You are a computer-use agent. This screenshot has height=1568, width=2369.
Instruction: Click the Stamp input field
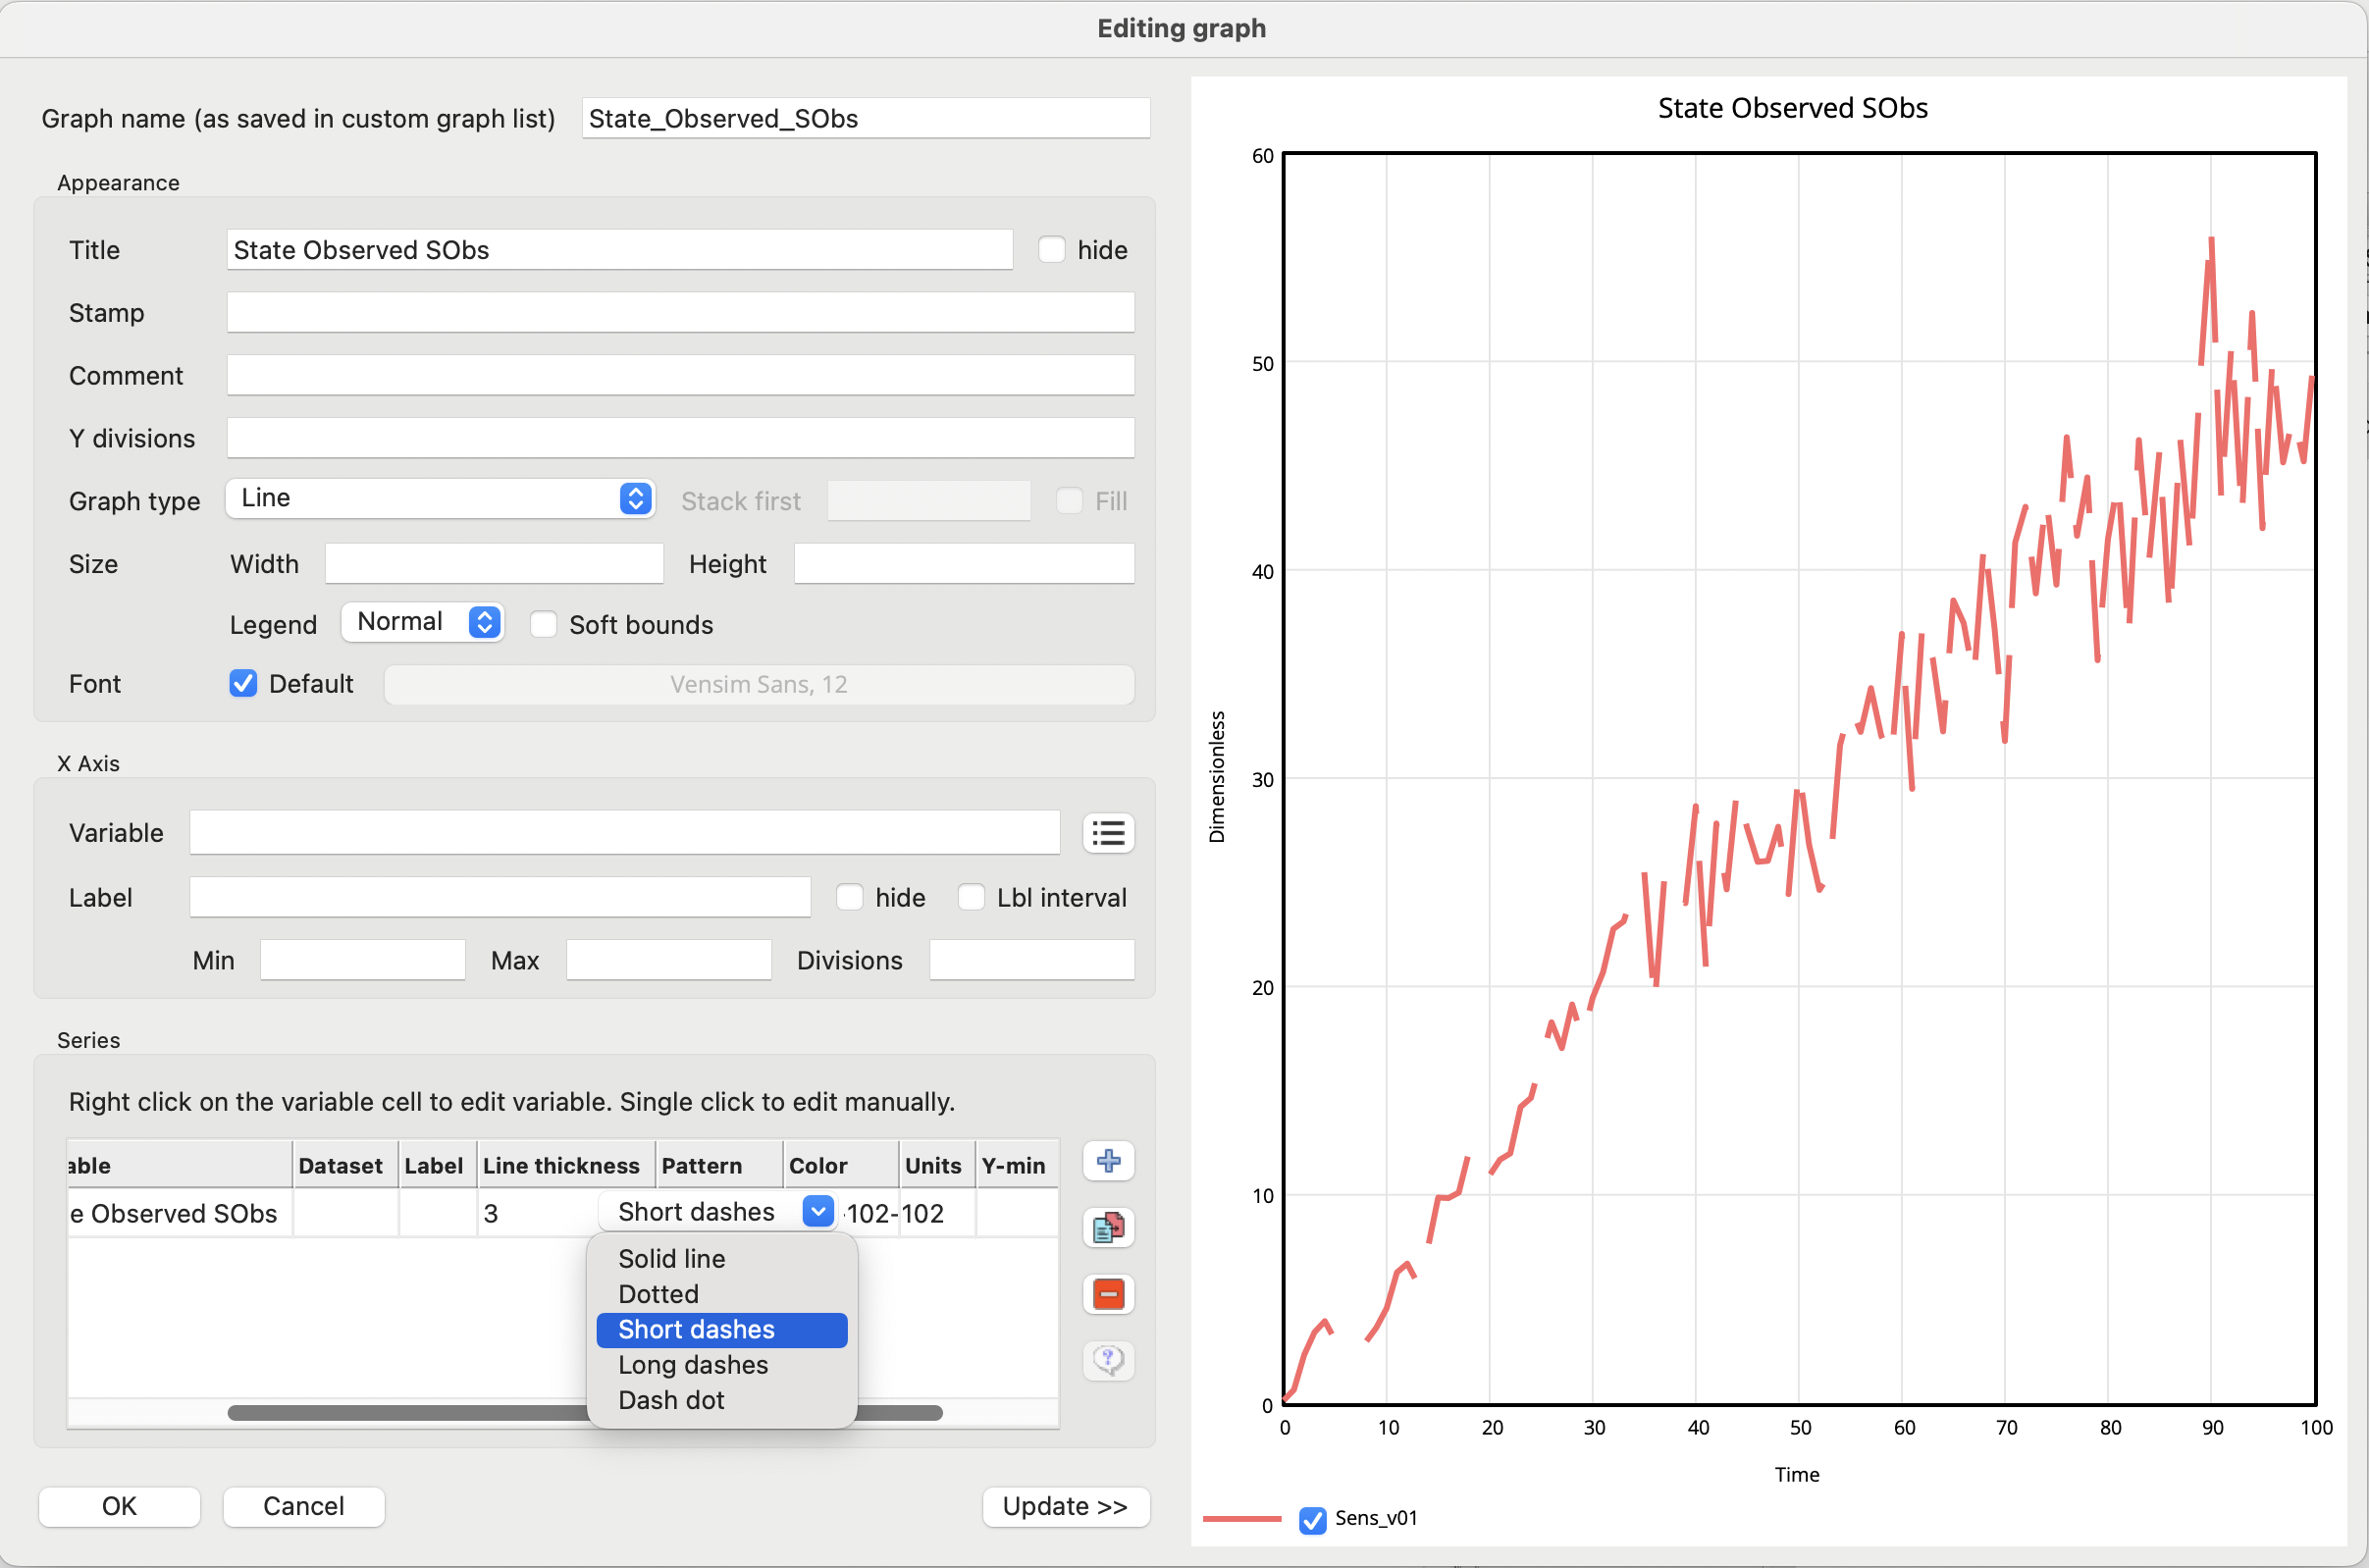coord(680,312)
